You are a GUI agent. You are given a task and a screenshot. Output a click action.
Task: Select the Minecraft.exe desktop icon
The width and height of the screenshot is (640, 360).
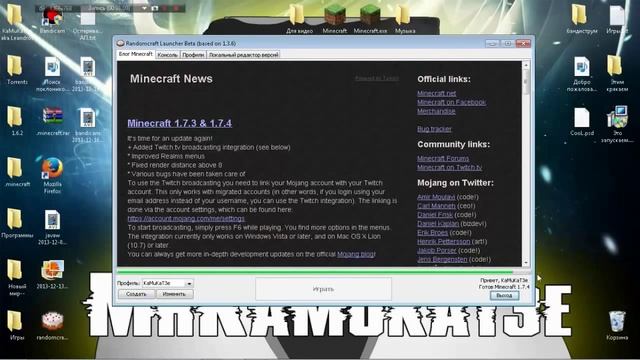(x=370, y=19)
